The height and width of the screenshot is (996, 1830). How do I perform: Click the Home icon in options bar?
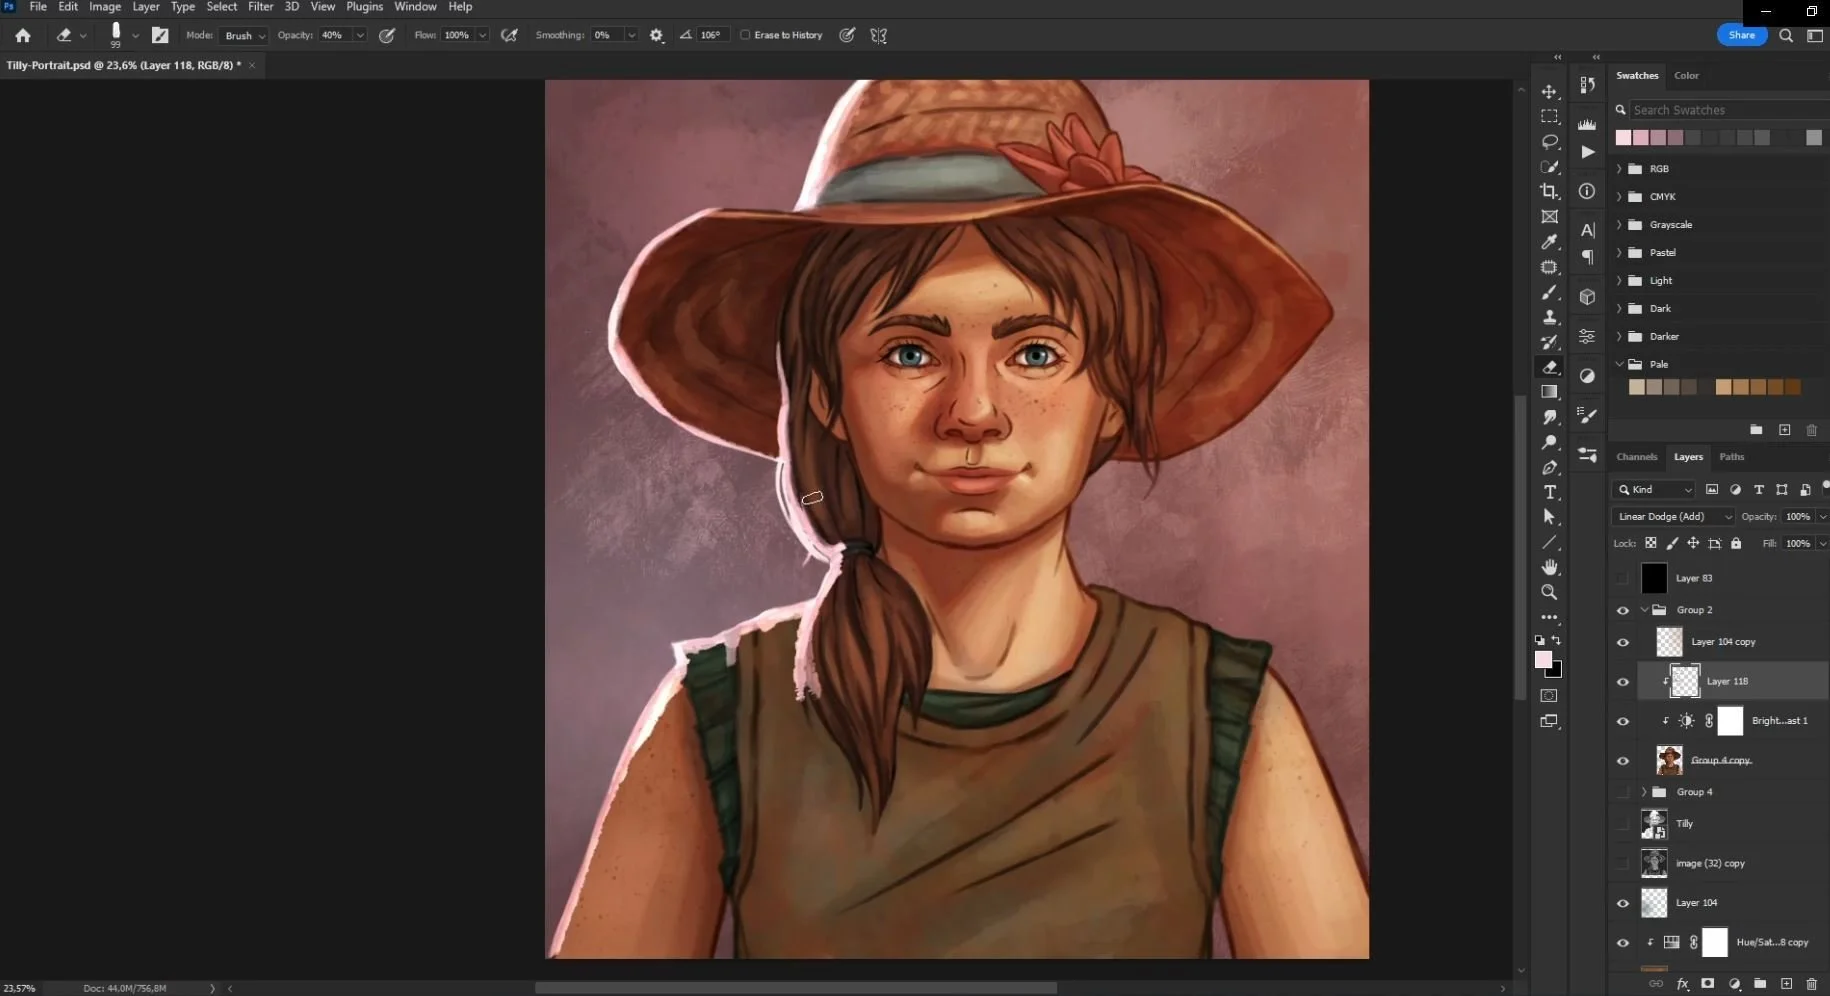pos(23,35)
